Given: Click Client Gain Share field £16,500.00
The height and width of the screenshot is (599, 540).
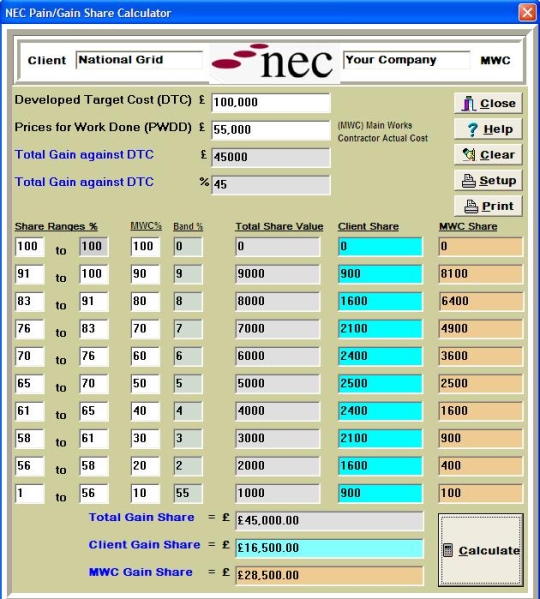Looking at the screenshot, I should click(329, 548).
